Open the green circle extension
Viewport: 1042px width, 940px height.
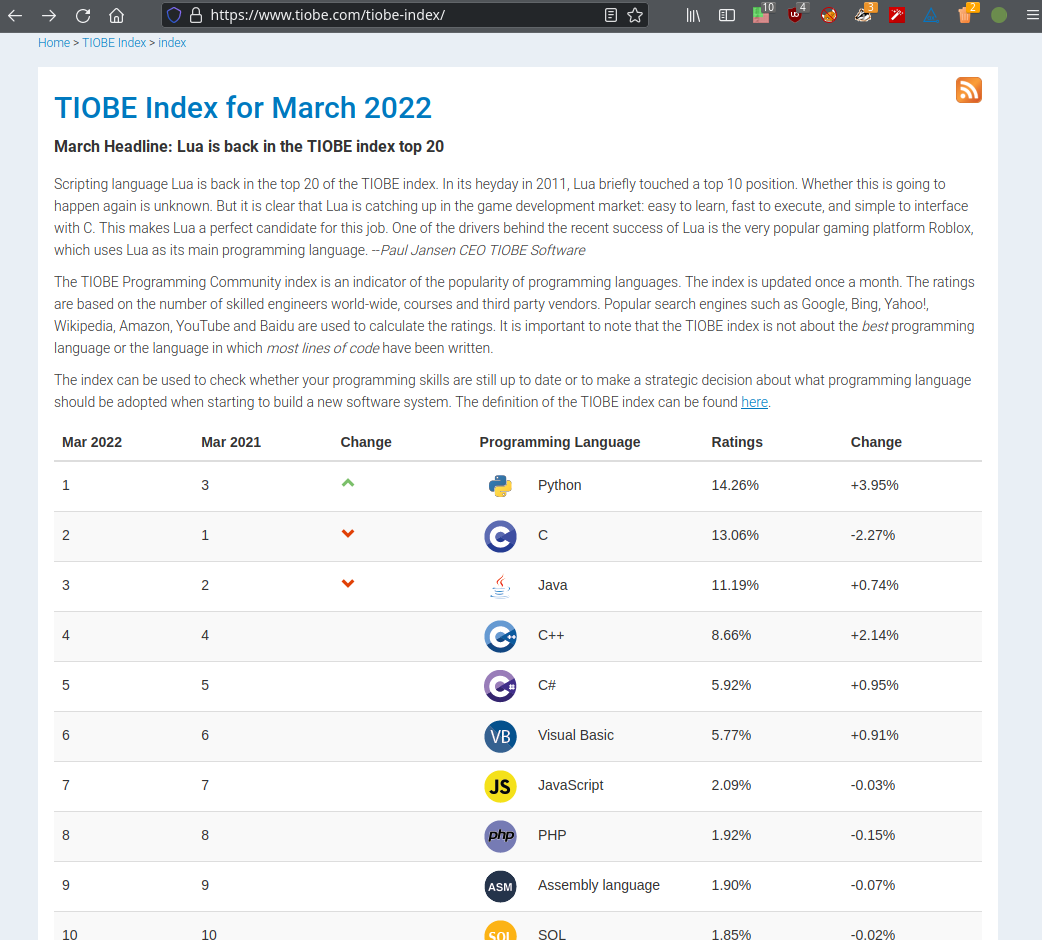pyautogui.click(x=999, y=15)
